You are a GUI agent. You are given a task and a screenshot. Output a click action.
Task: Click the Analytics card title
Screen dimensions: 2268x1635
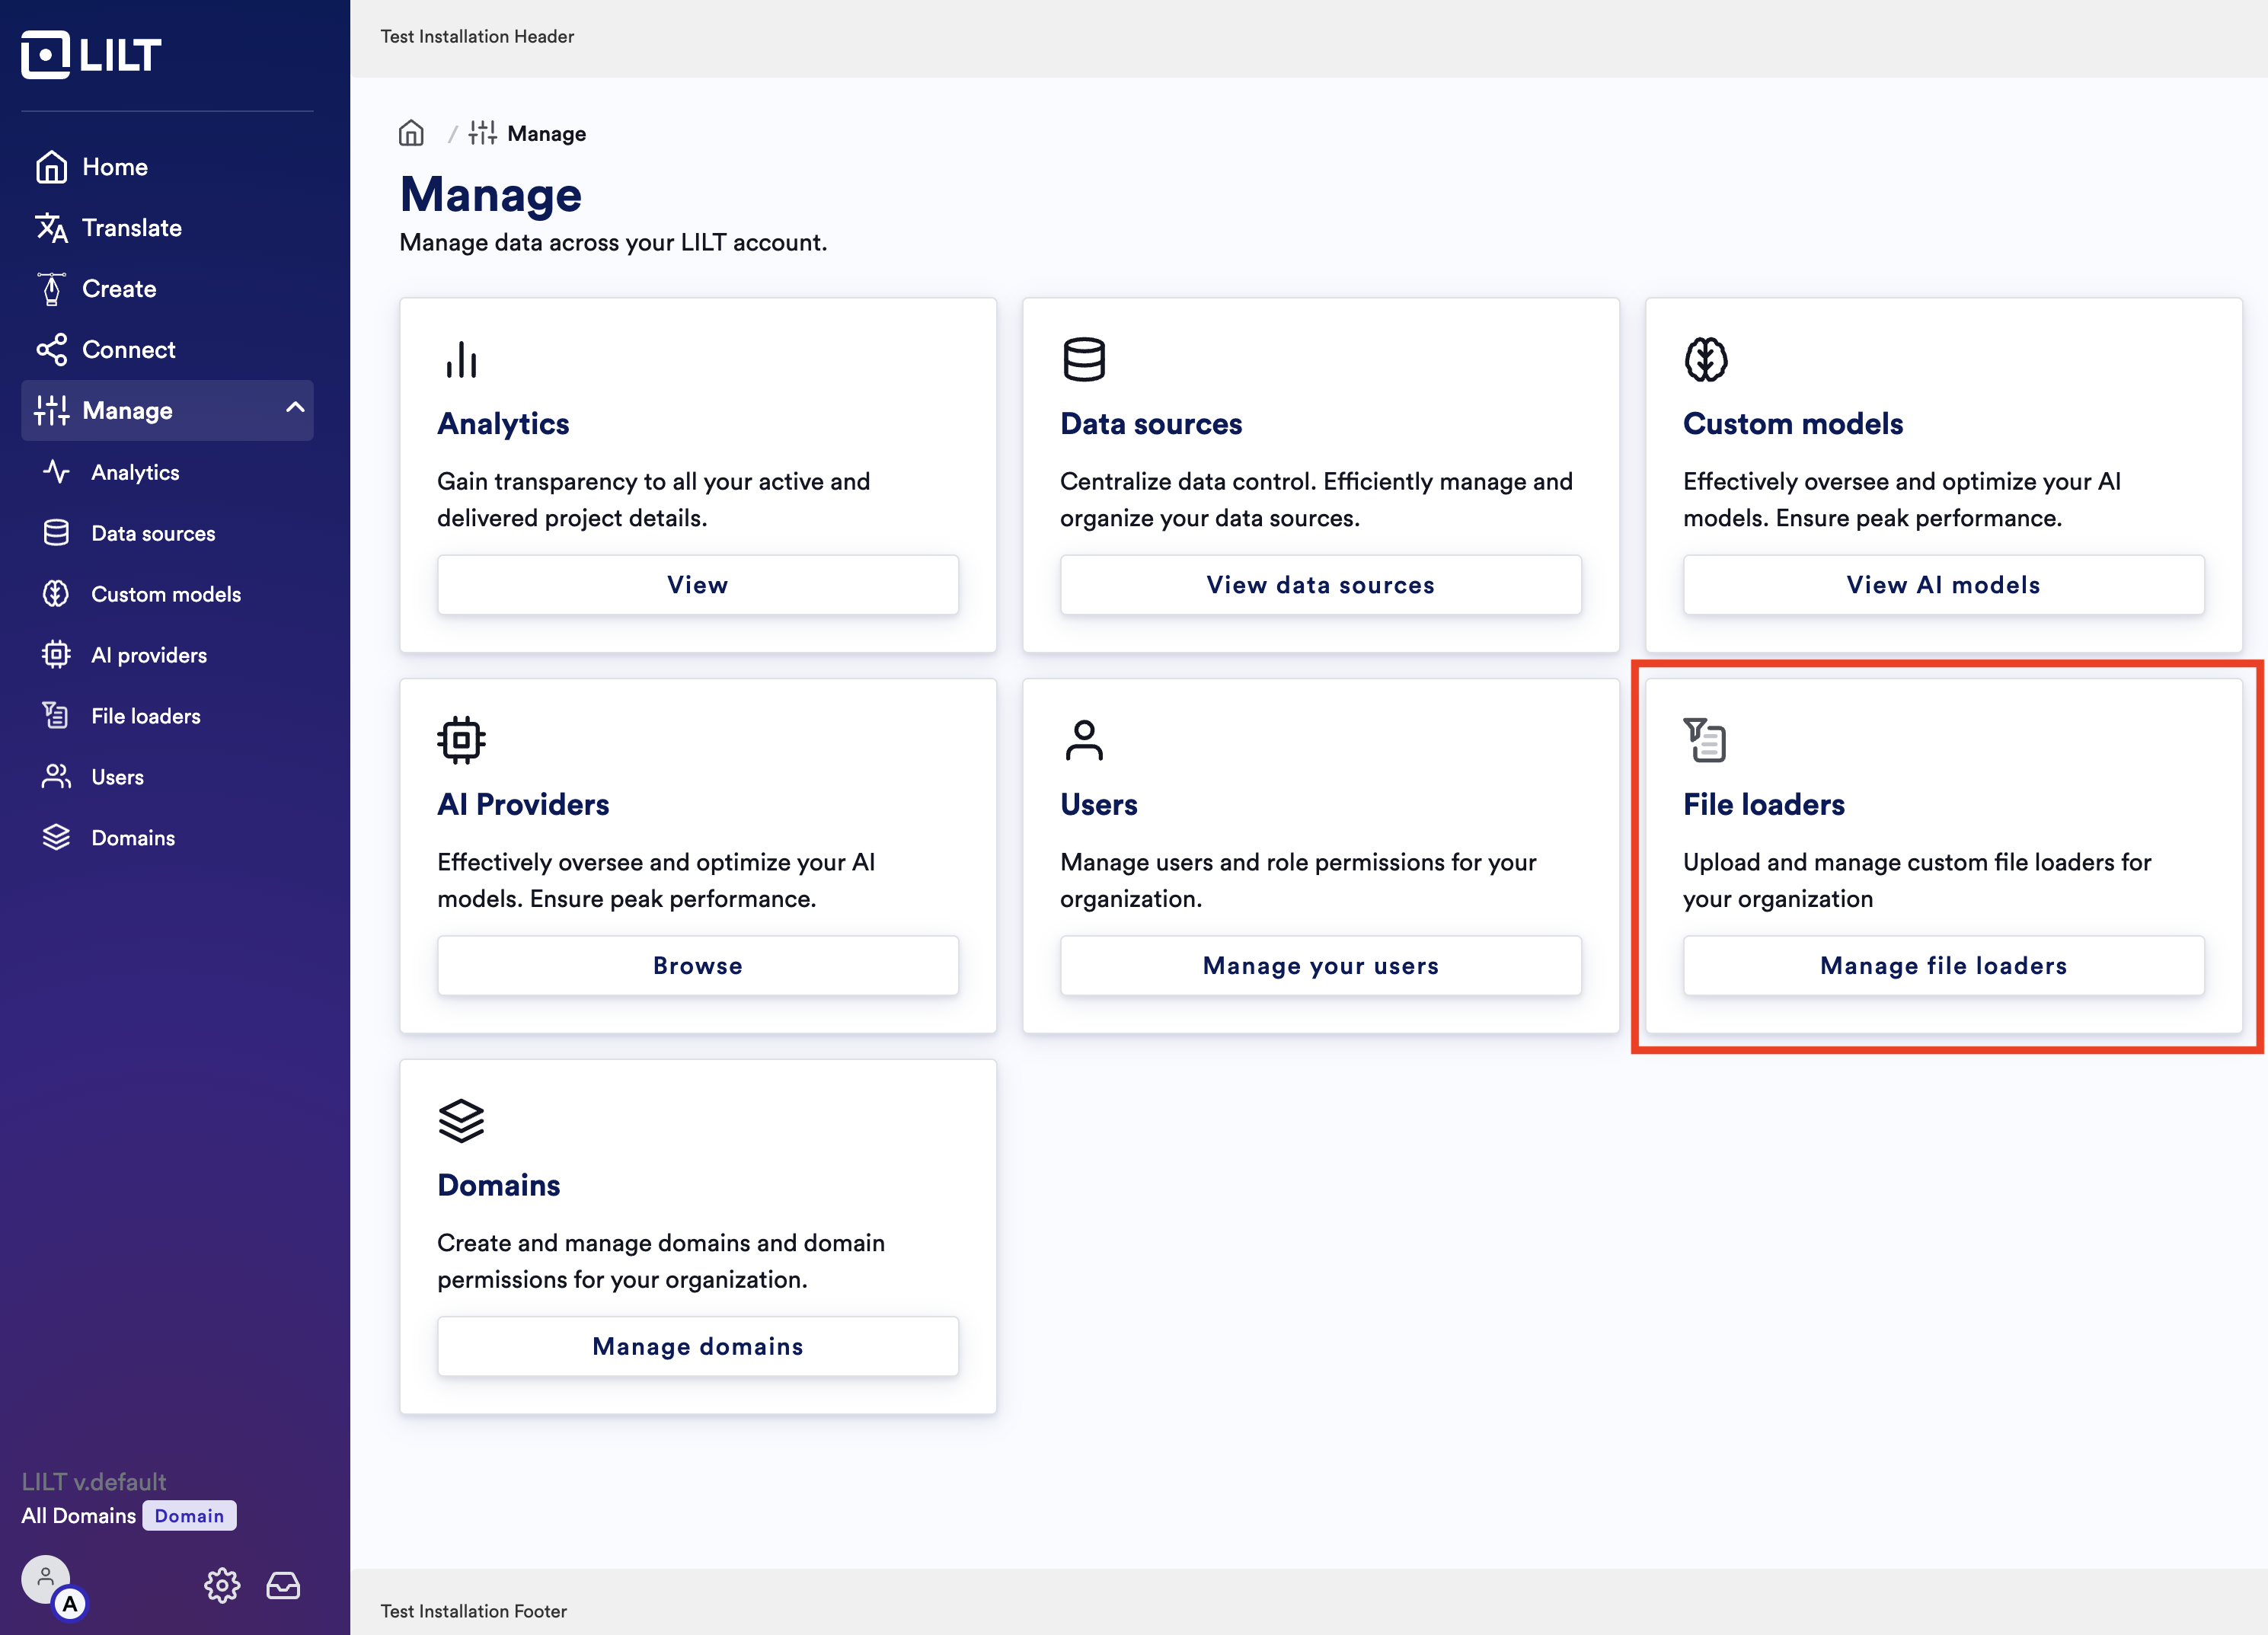pos(503,424)
